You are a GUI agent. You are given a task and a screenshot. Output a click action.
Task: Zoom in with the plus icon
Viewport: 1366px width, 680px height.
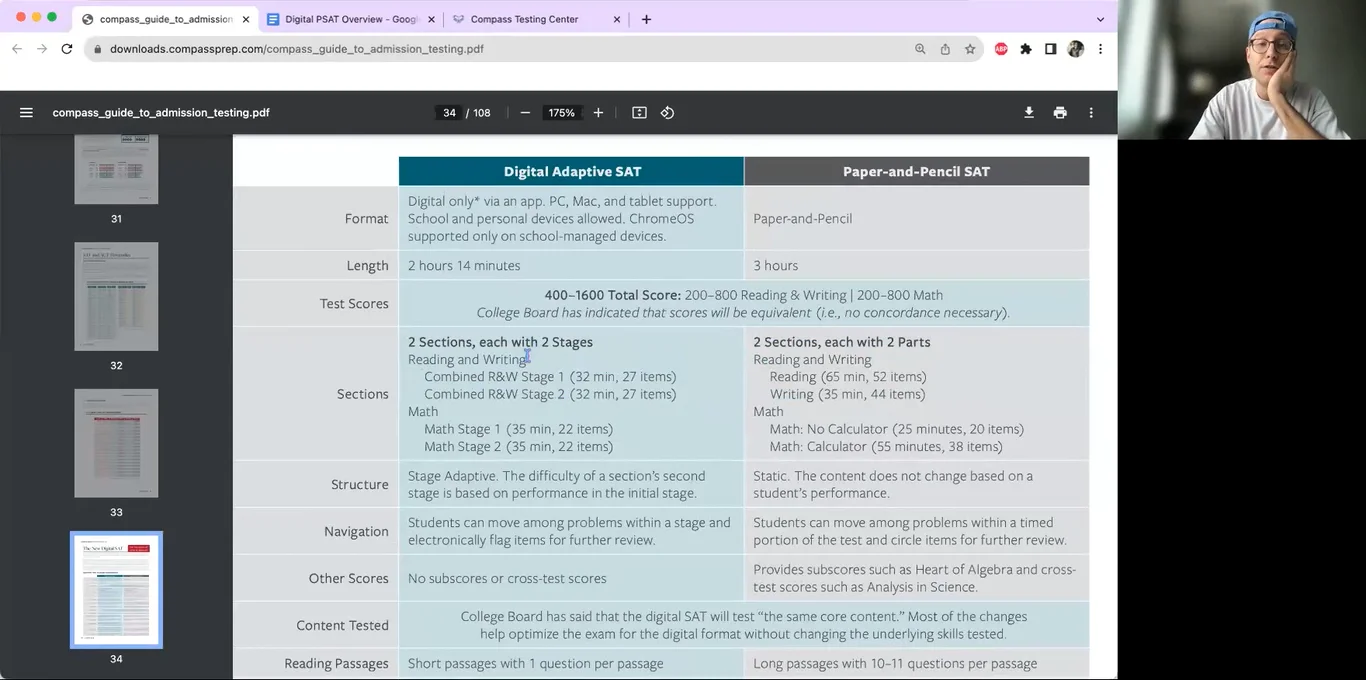pos(598,113)
